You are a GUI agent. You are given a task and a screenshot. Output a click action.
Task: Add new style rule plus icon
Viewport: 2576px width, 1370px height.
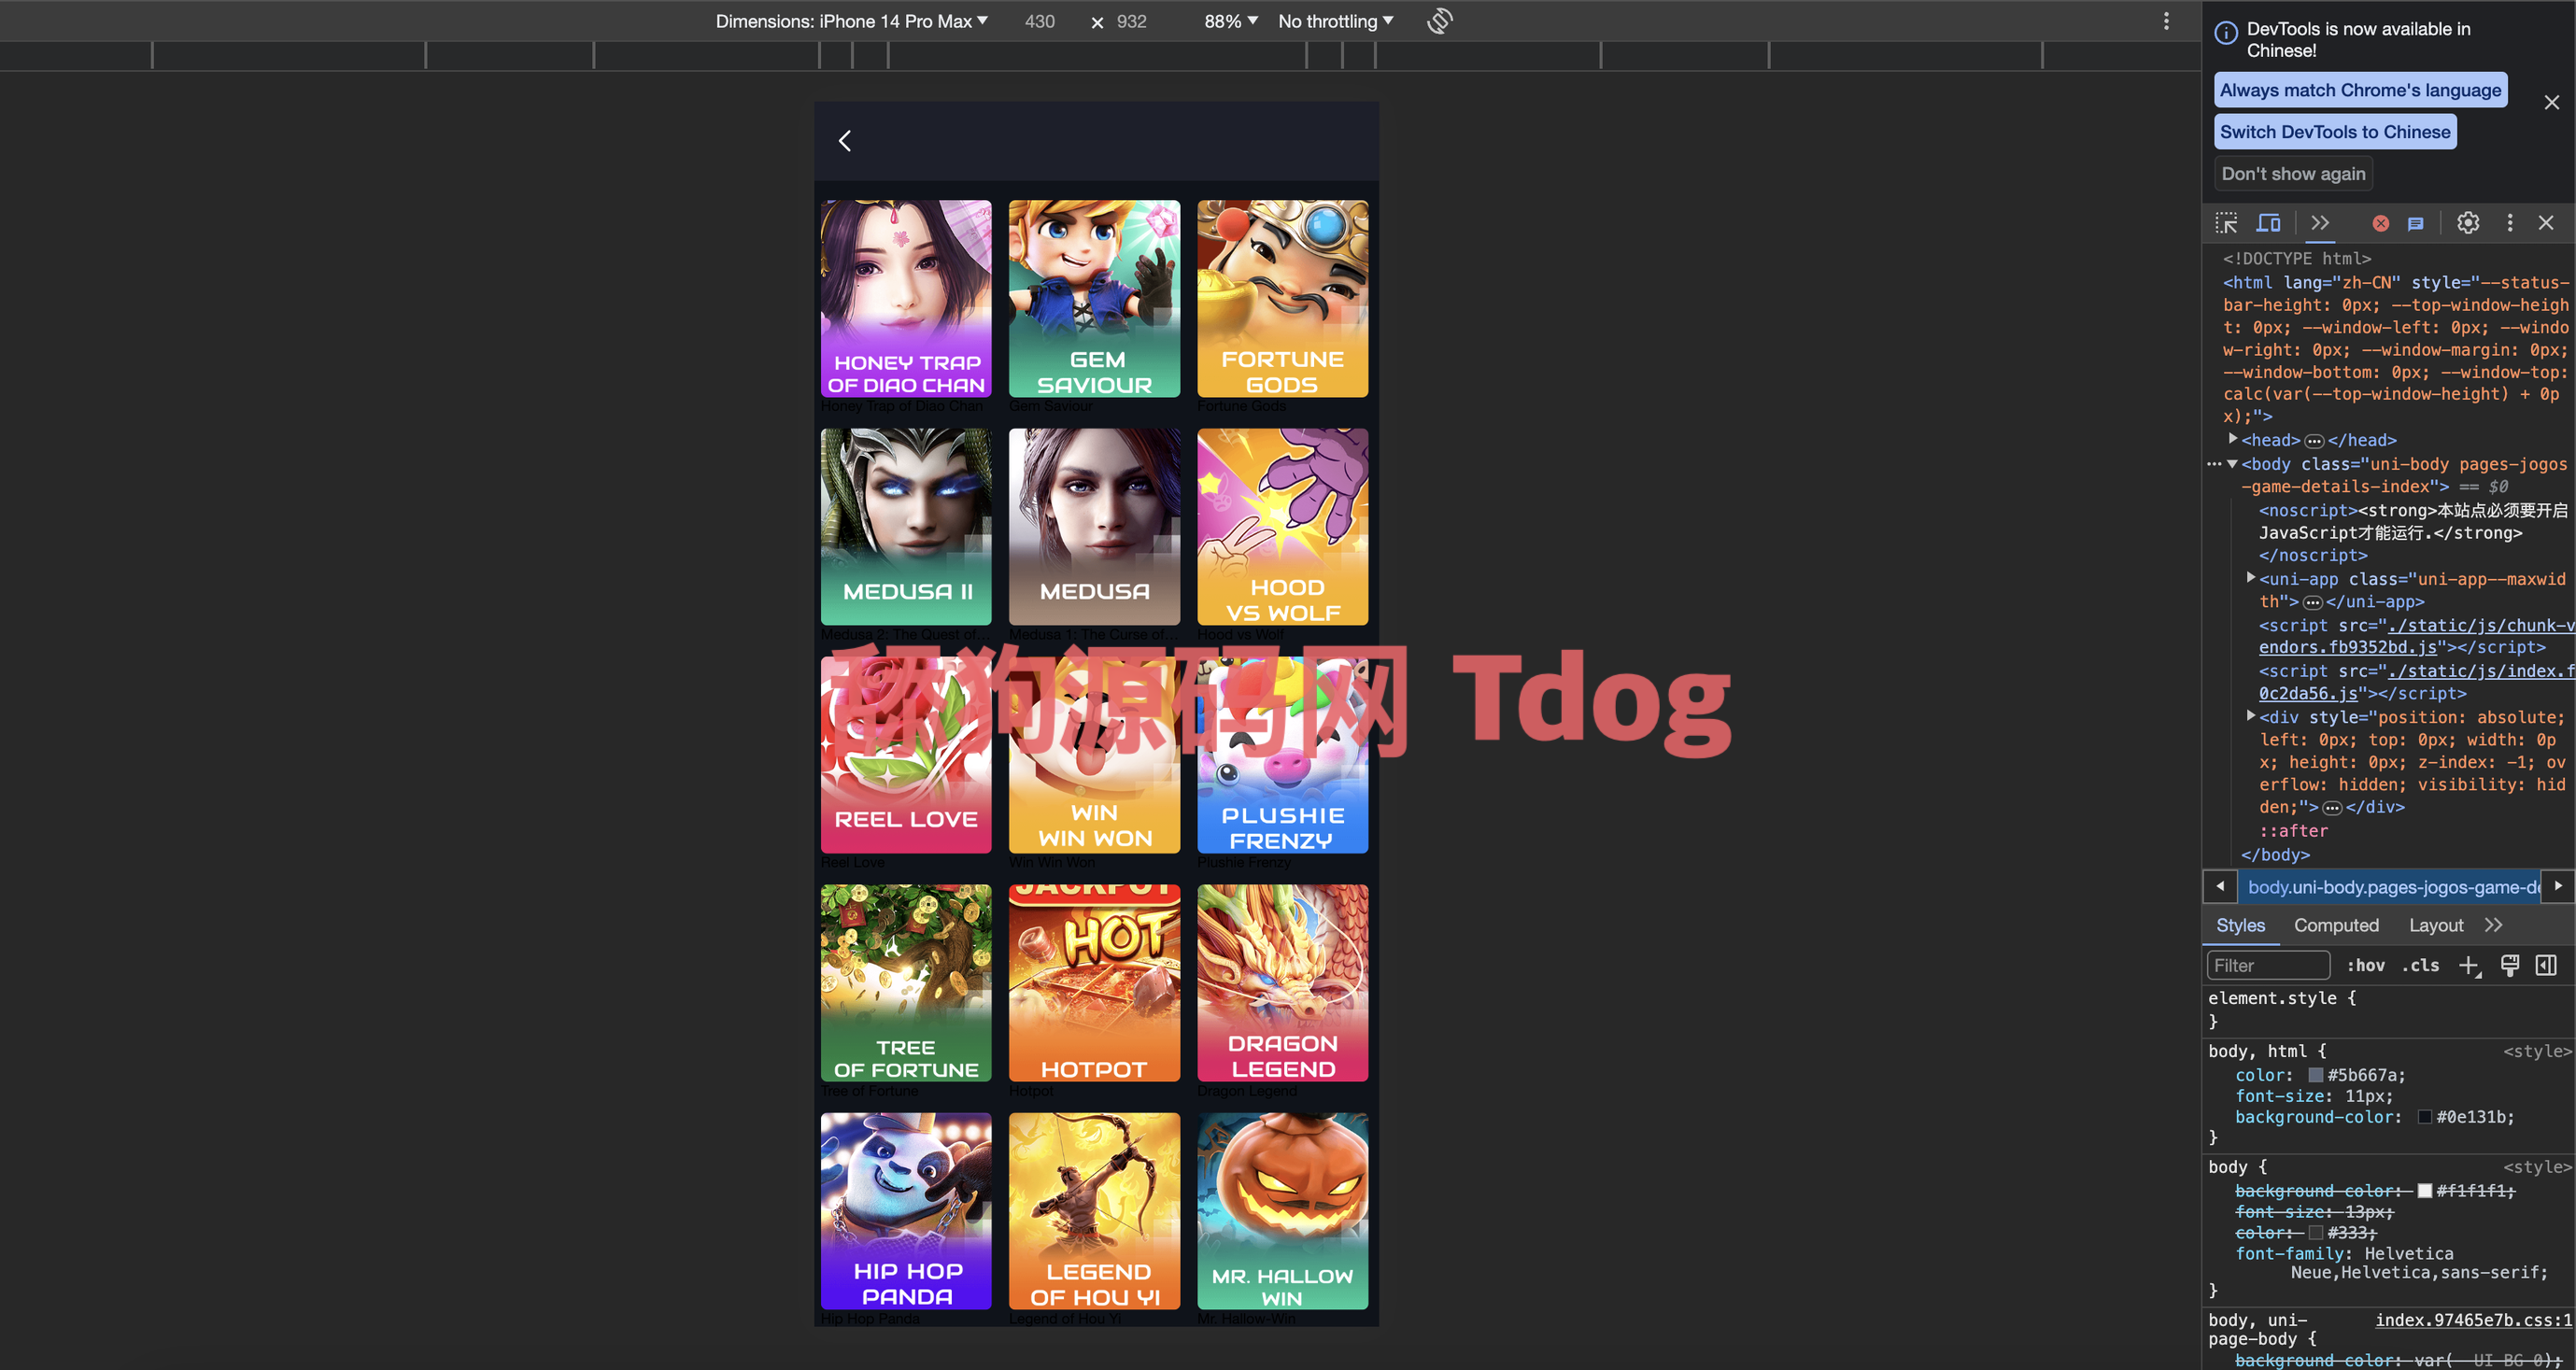coord(2468,965)
